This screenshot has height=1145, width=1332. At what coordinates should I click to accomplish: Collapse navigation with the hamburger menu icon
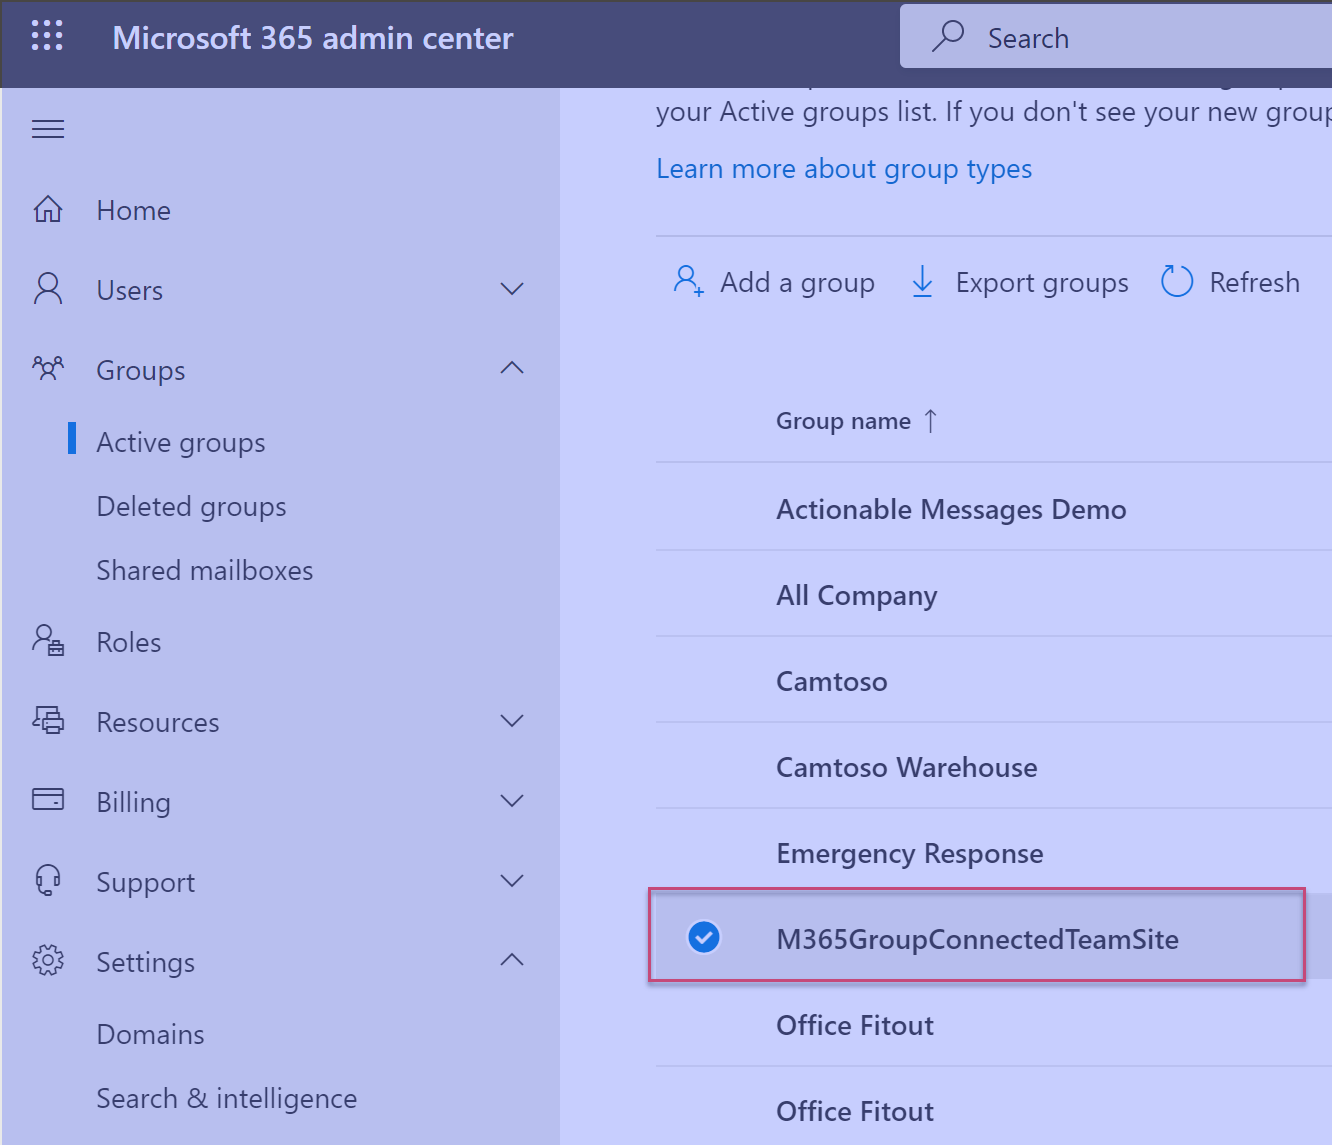point(48,129)
